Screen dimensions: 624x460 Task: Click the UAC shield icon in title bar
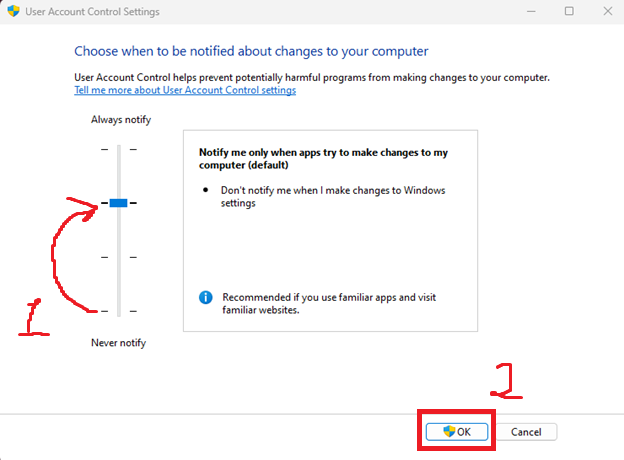(13, 11)
